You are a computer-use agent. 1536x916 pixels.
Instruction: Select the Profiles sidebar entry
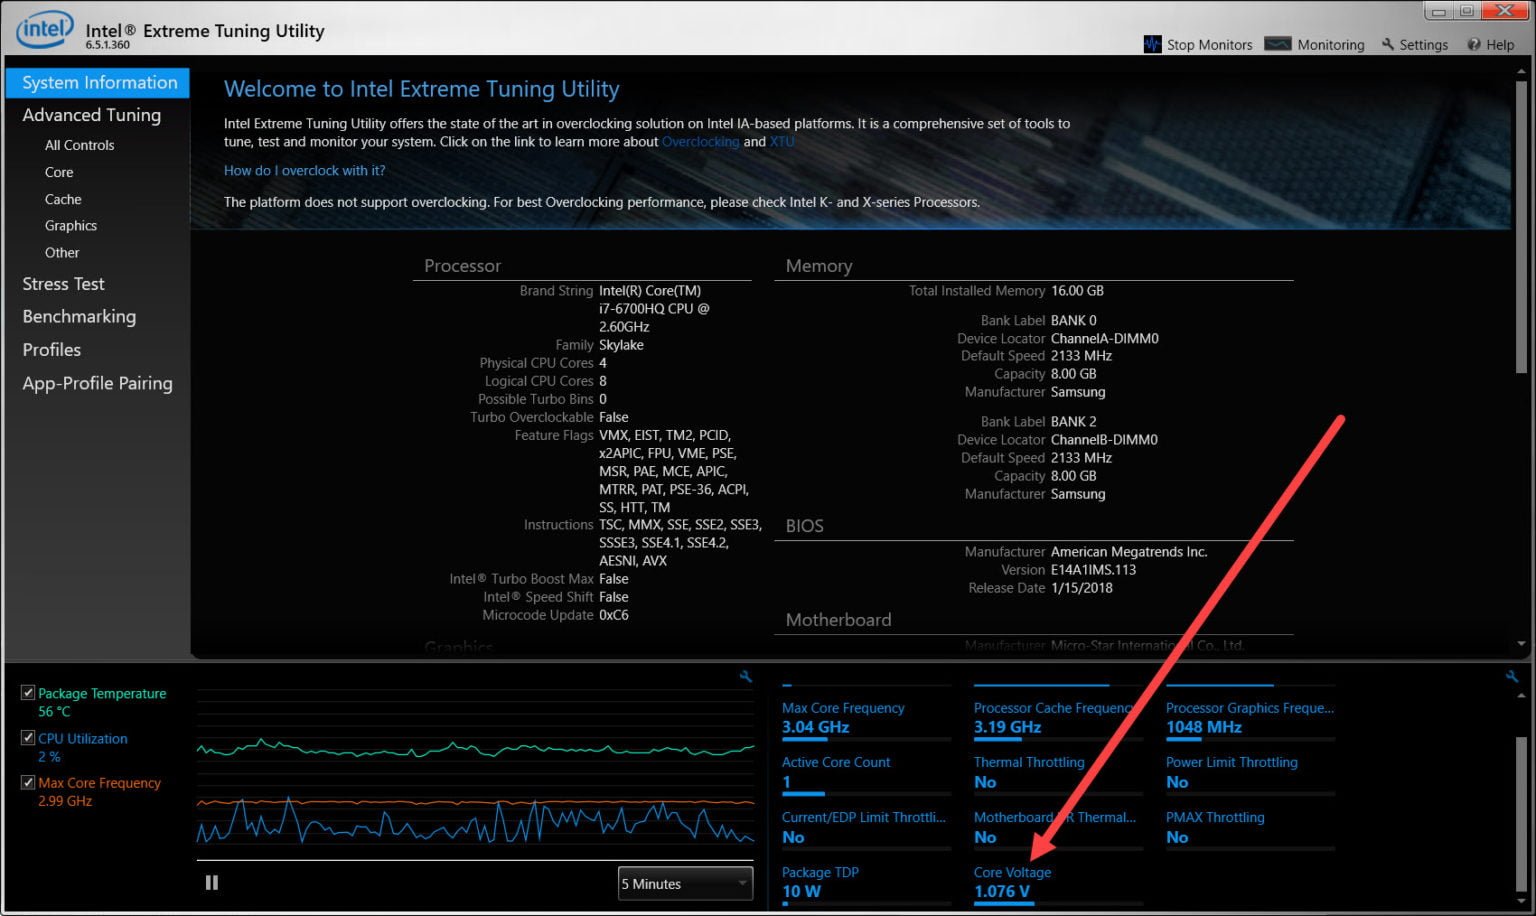point(52,349)
